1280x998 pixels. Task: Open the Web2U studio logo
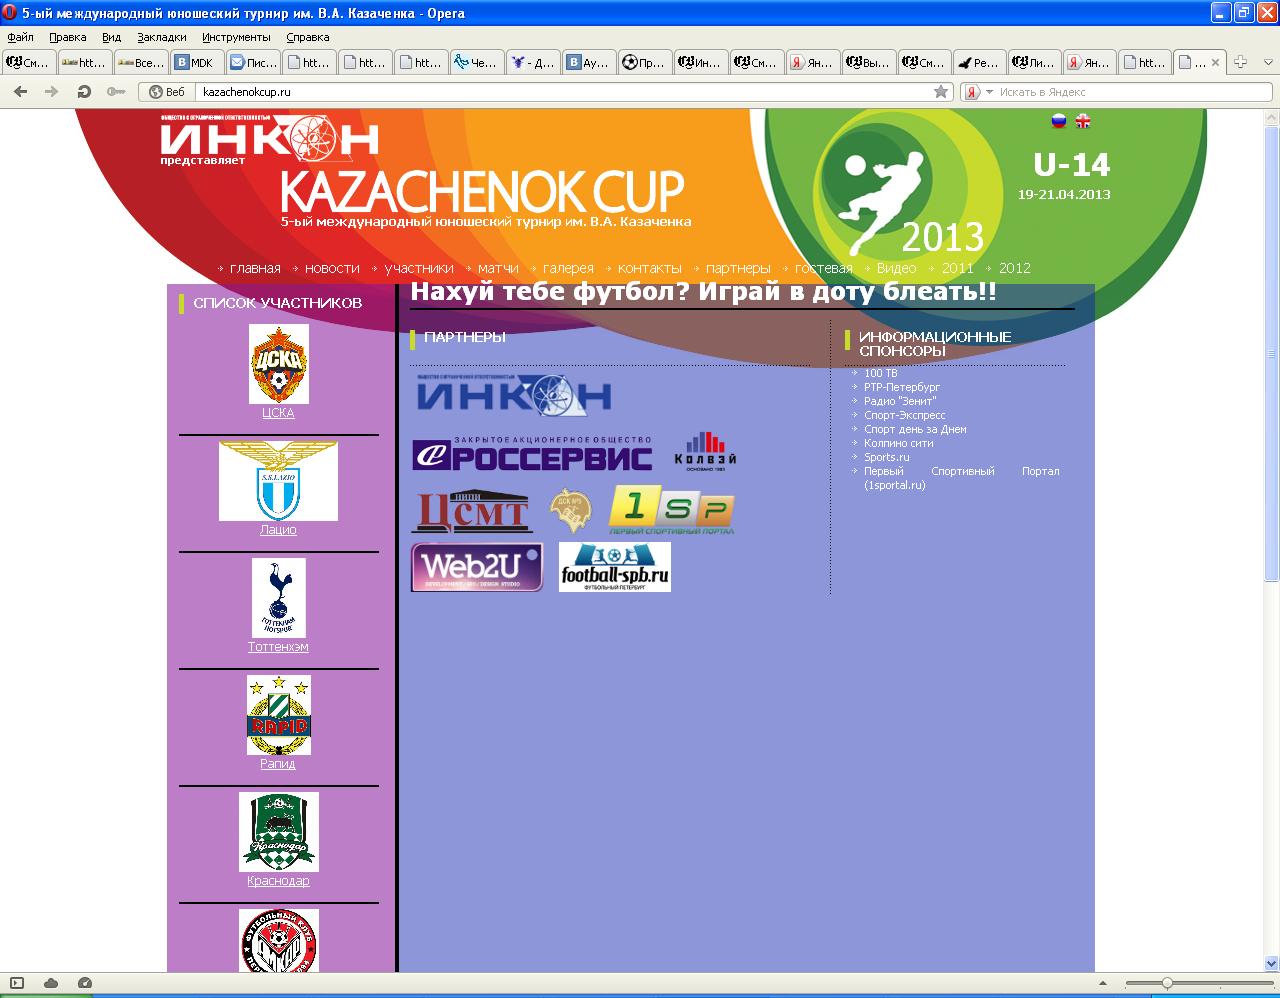(x=477, y=567)
